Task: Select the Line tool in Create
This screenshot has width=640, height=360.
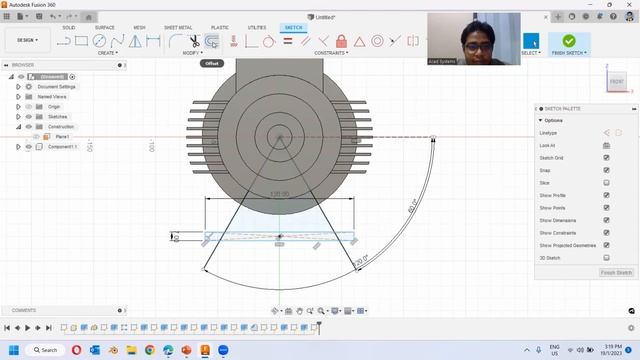Action: [x=64, y=41]
